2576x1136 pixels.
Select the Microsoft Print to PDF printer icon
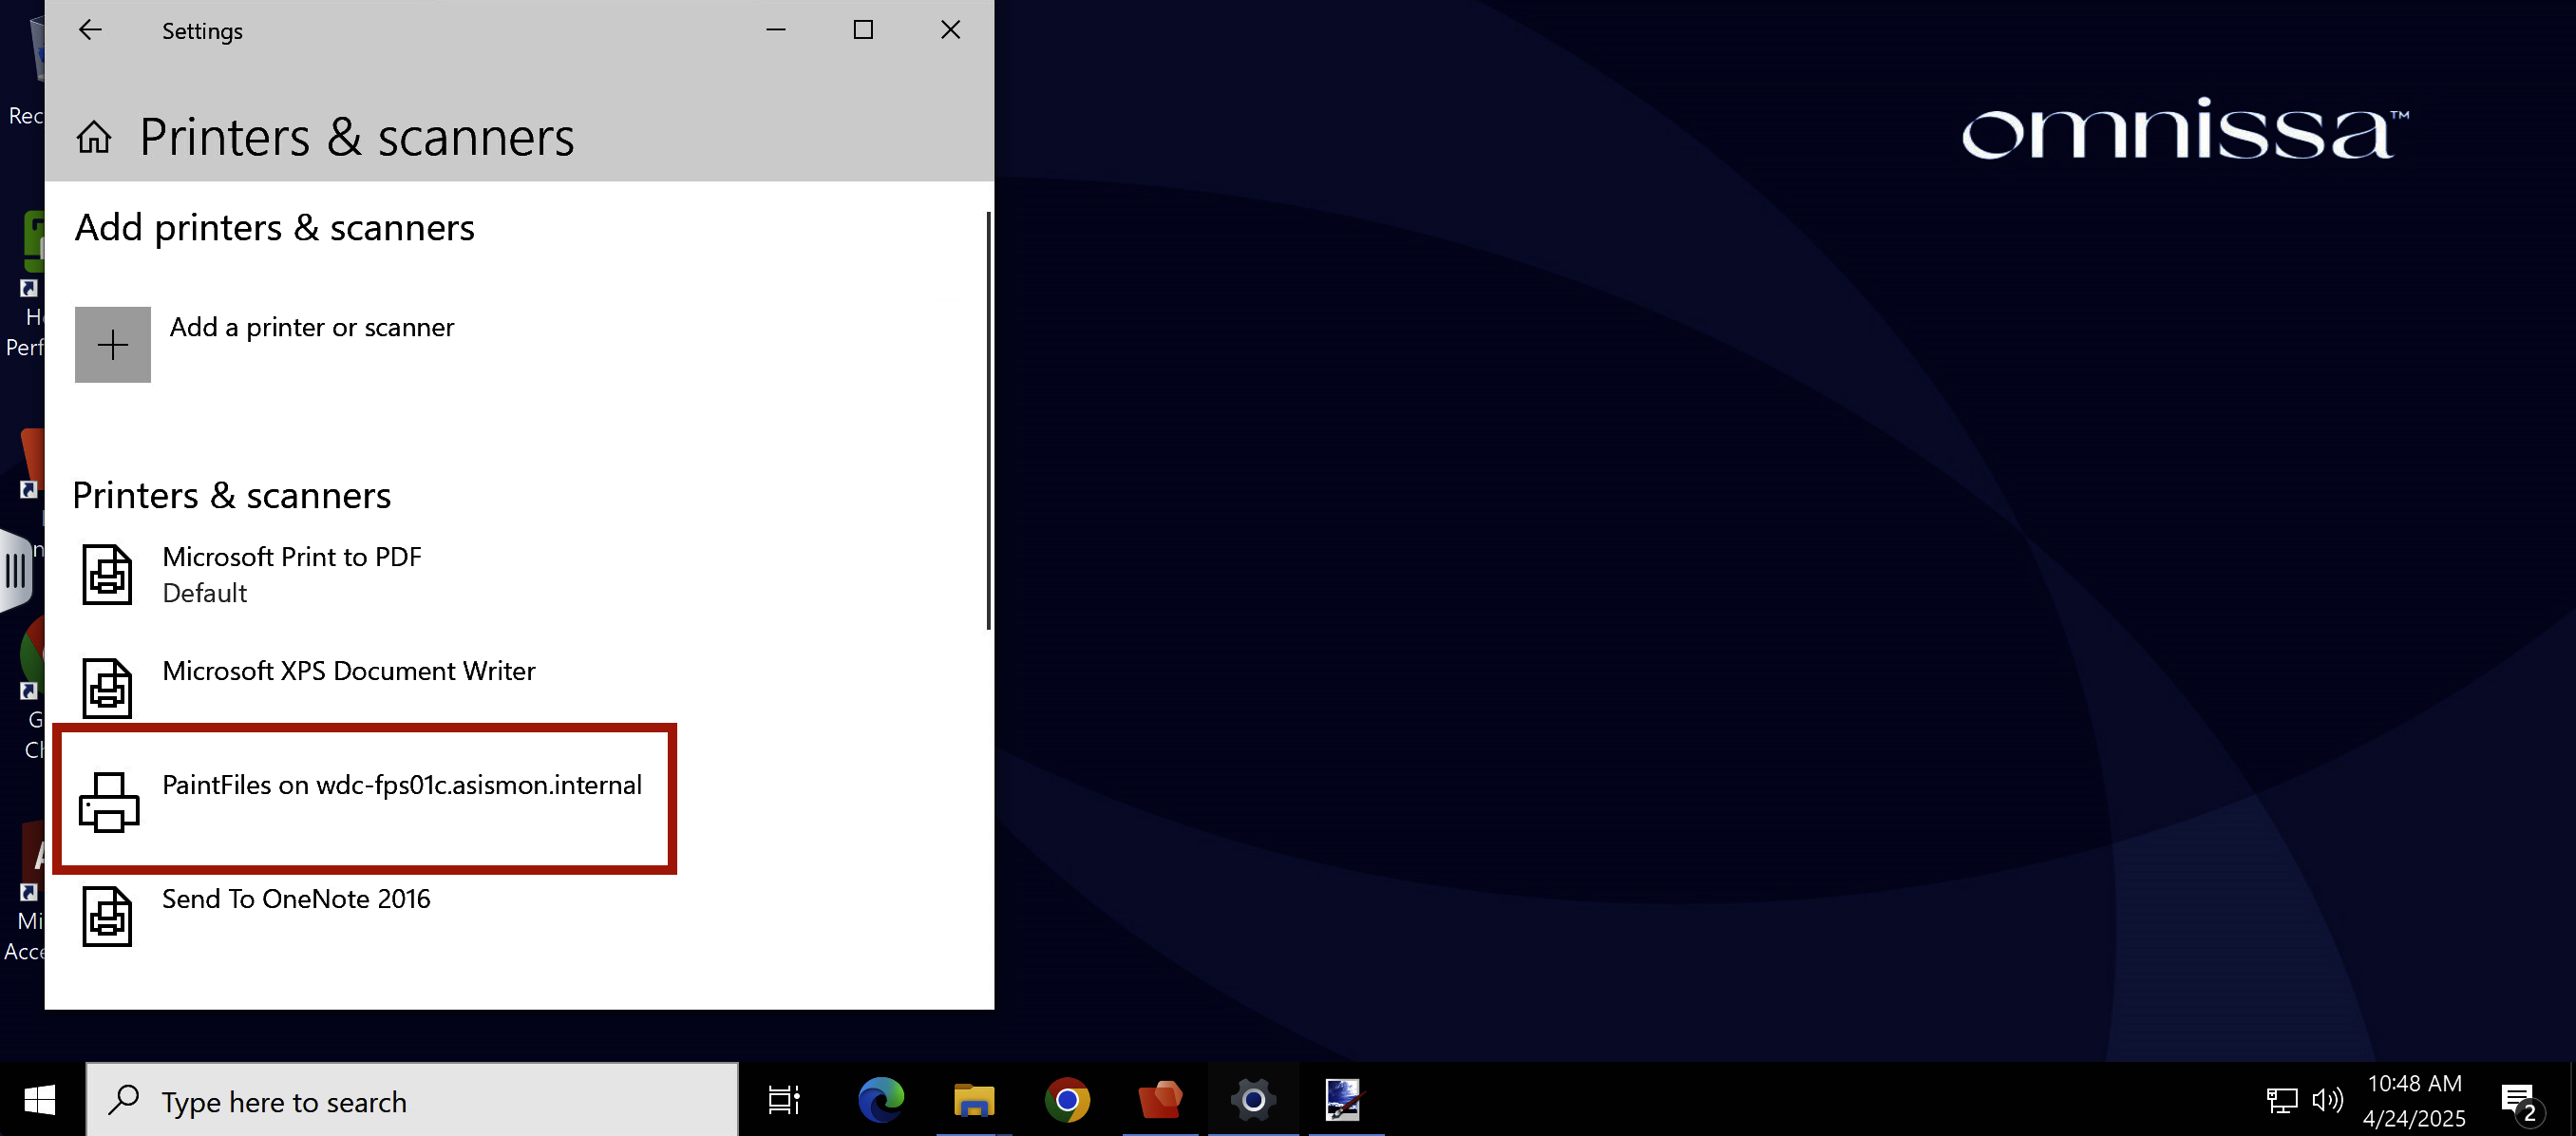coord(107,574)
